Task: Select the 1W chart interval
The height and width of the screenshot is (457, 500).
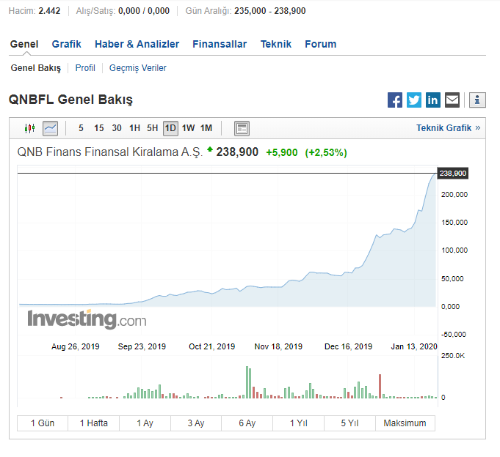Action: (188, 128)
